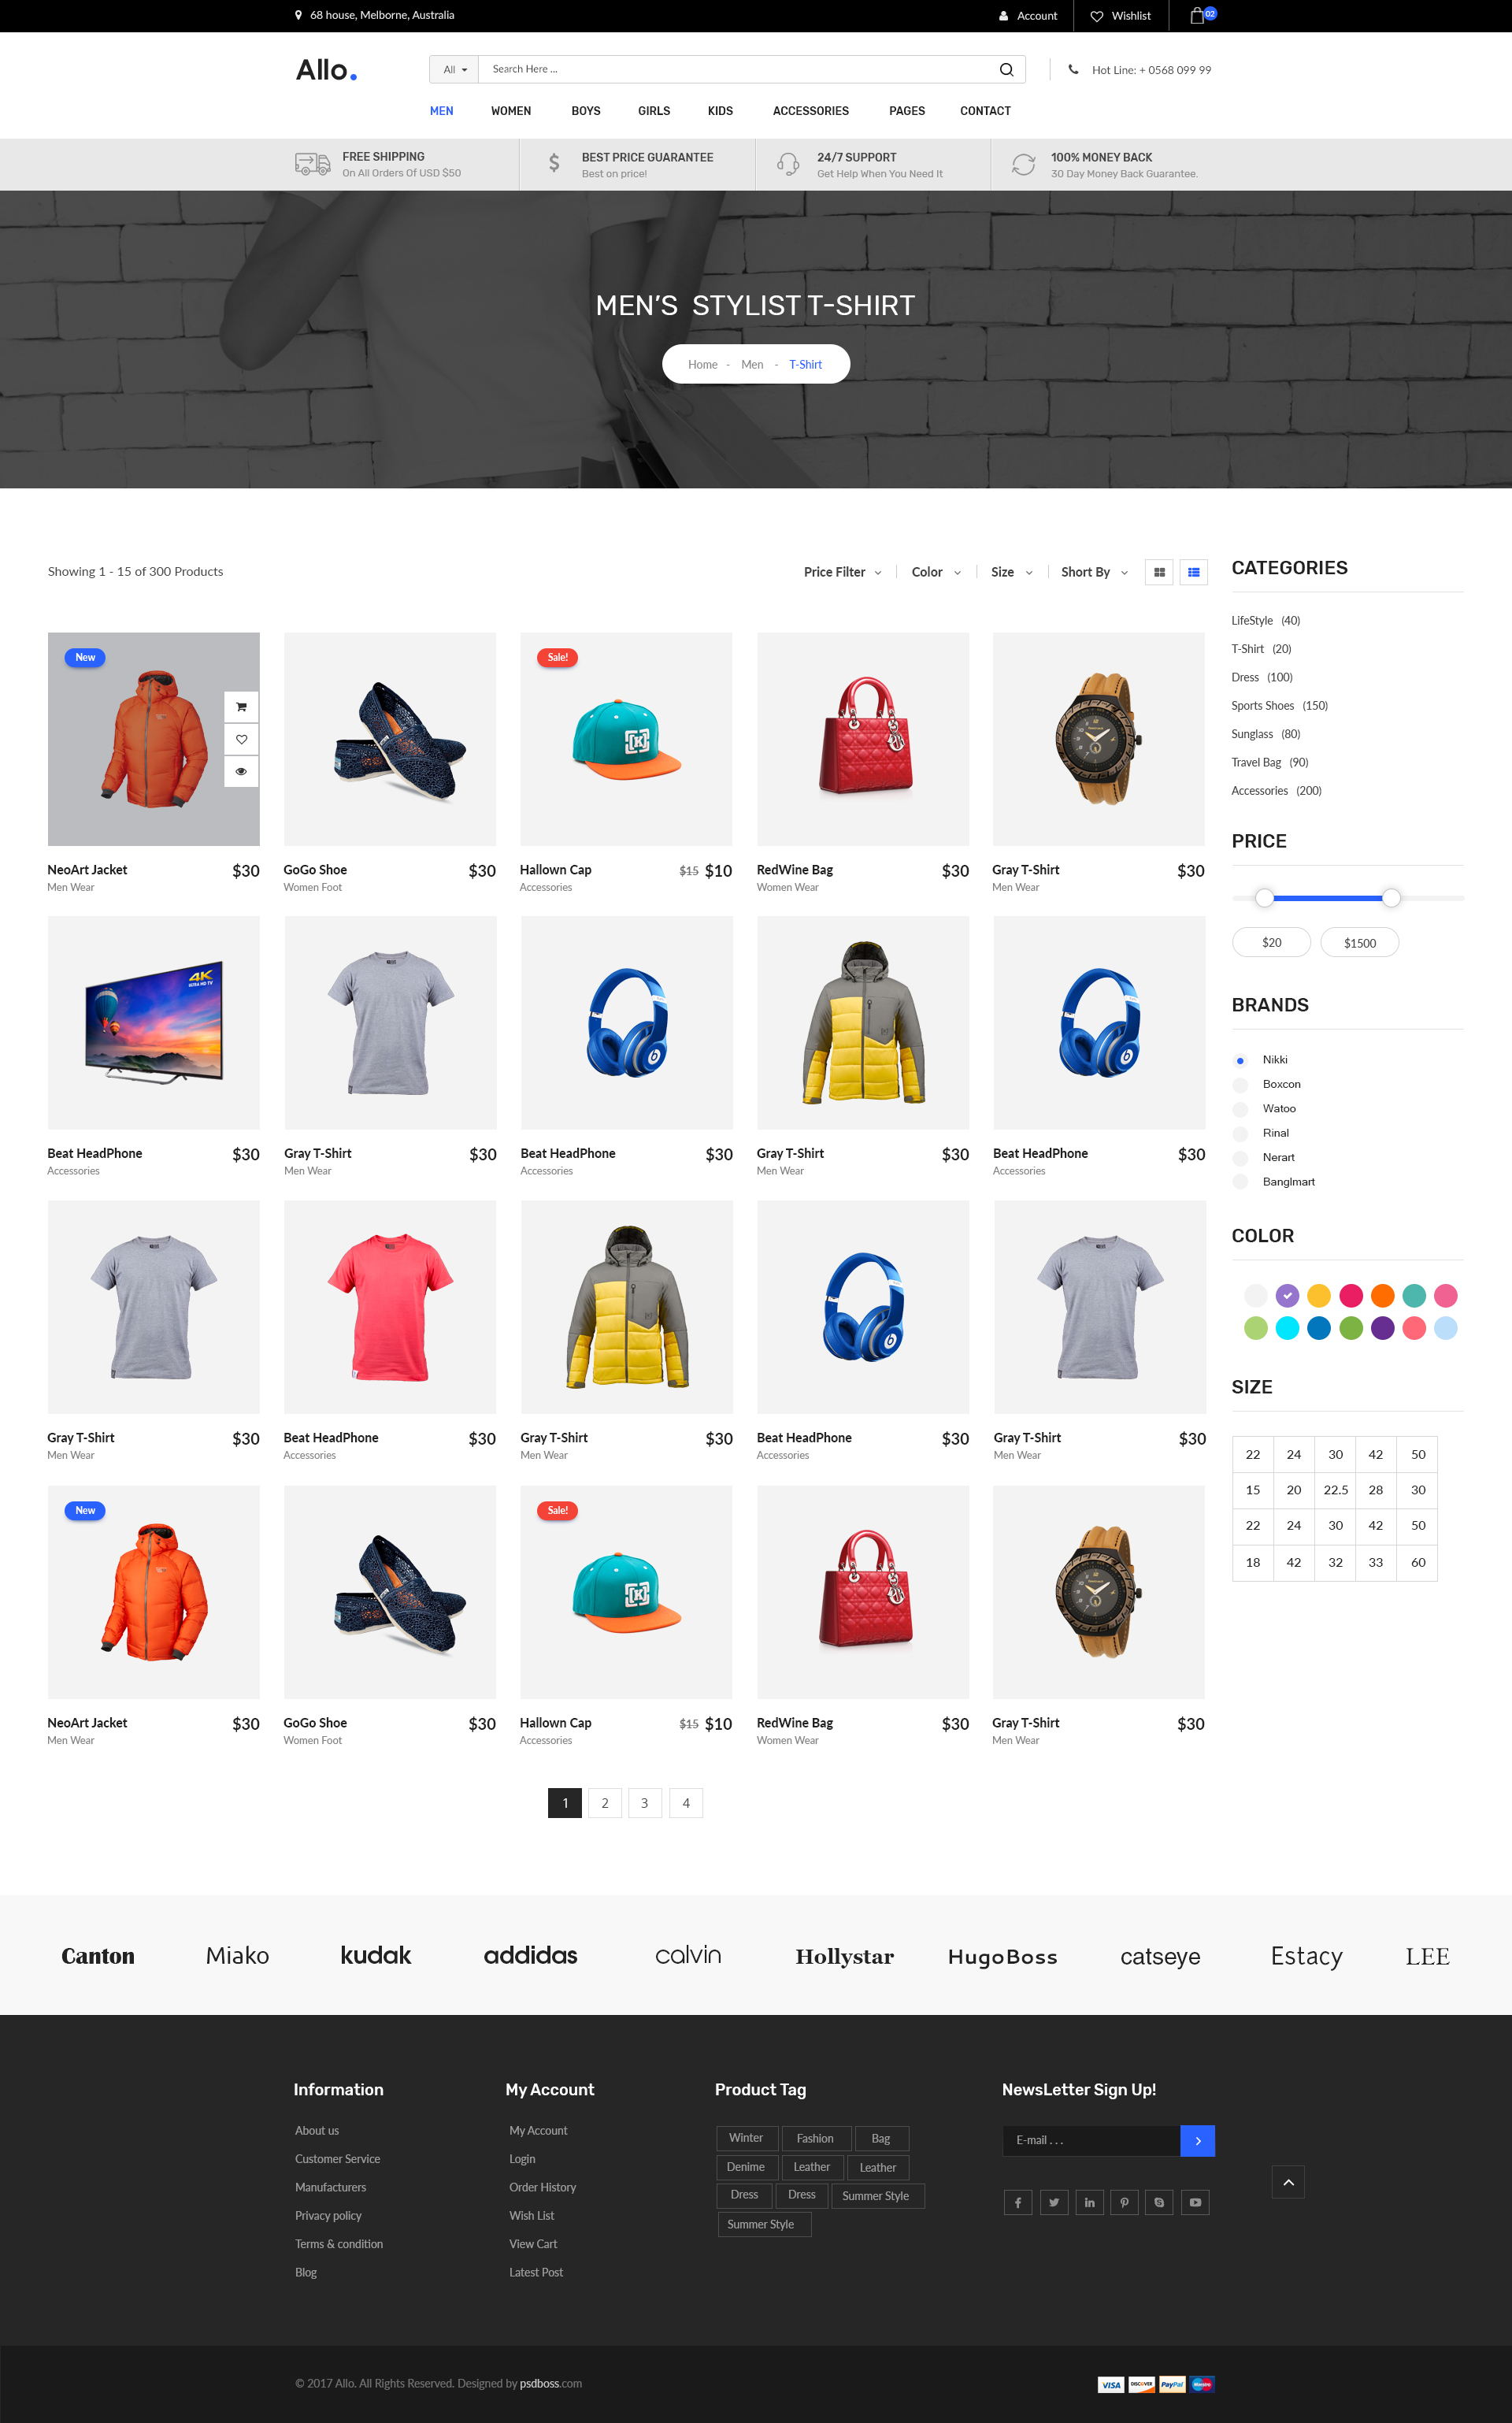Switch to list view icon
Viewport: 1512px width, 2423px height.
point(1193,572)
